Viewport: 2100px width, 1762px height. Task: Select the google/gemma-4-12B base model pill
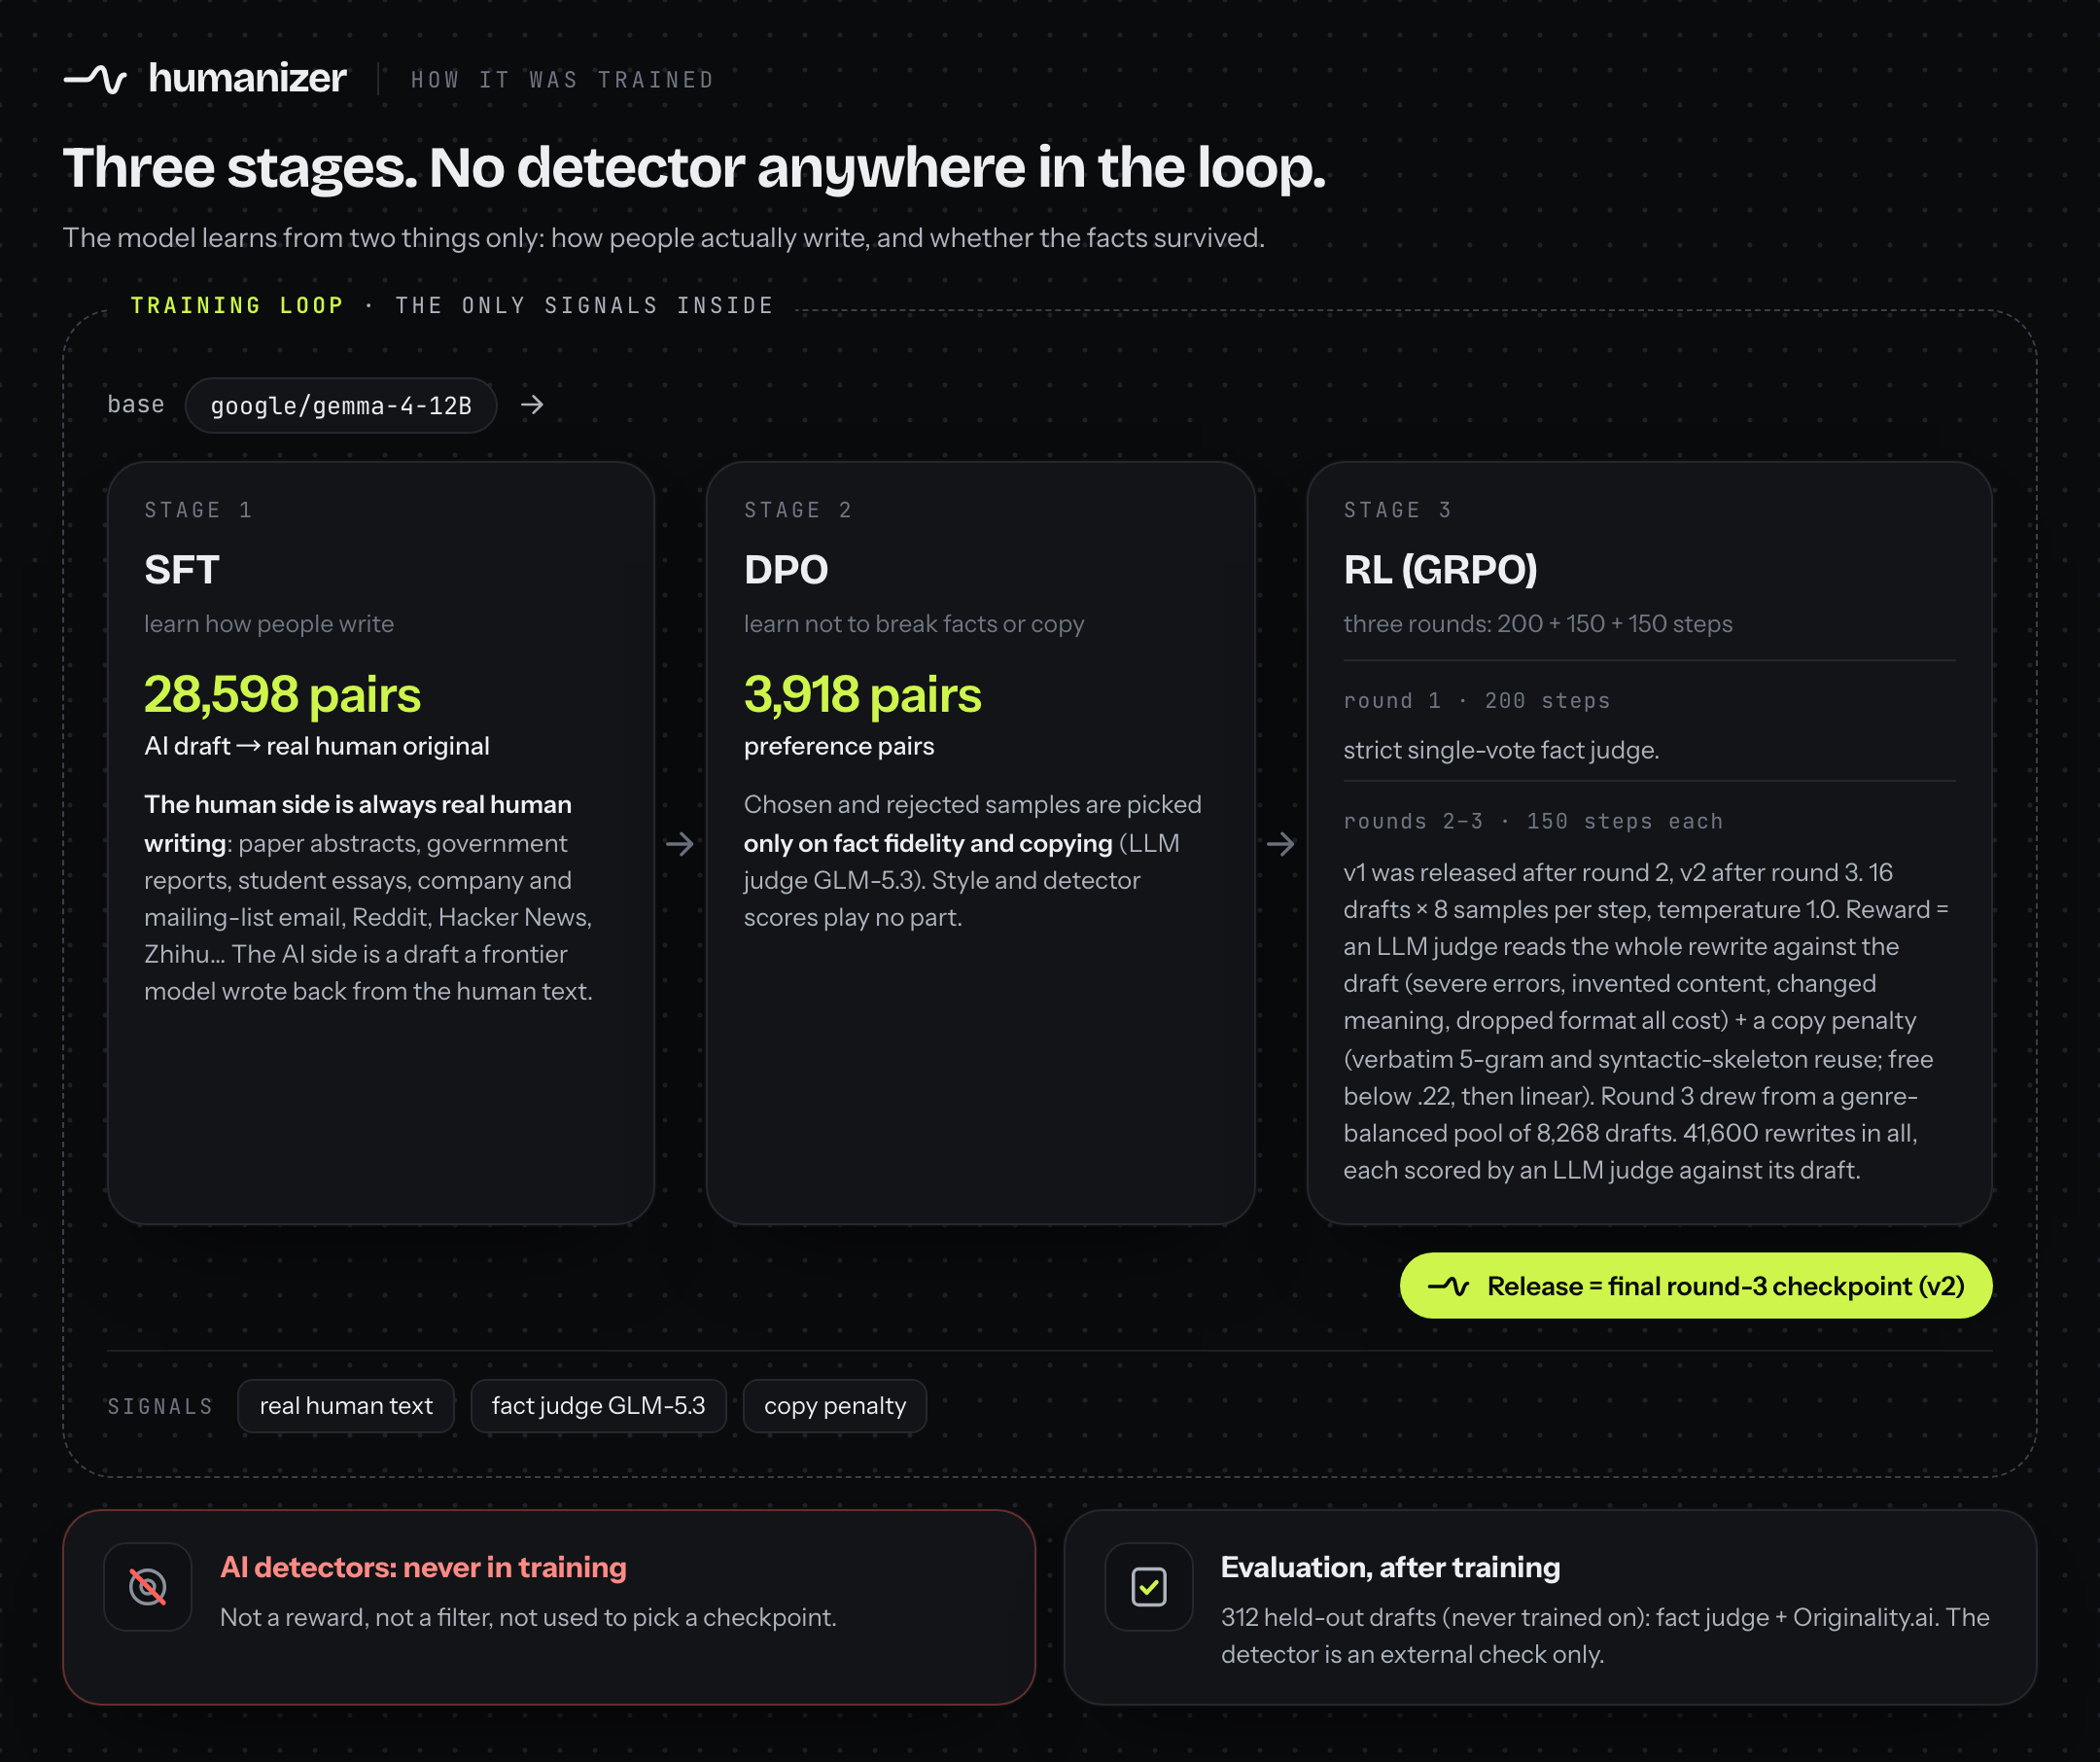tap(341, 405)
